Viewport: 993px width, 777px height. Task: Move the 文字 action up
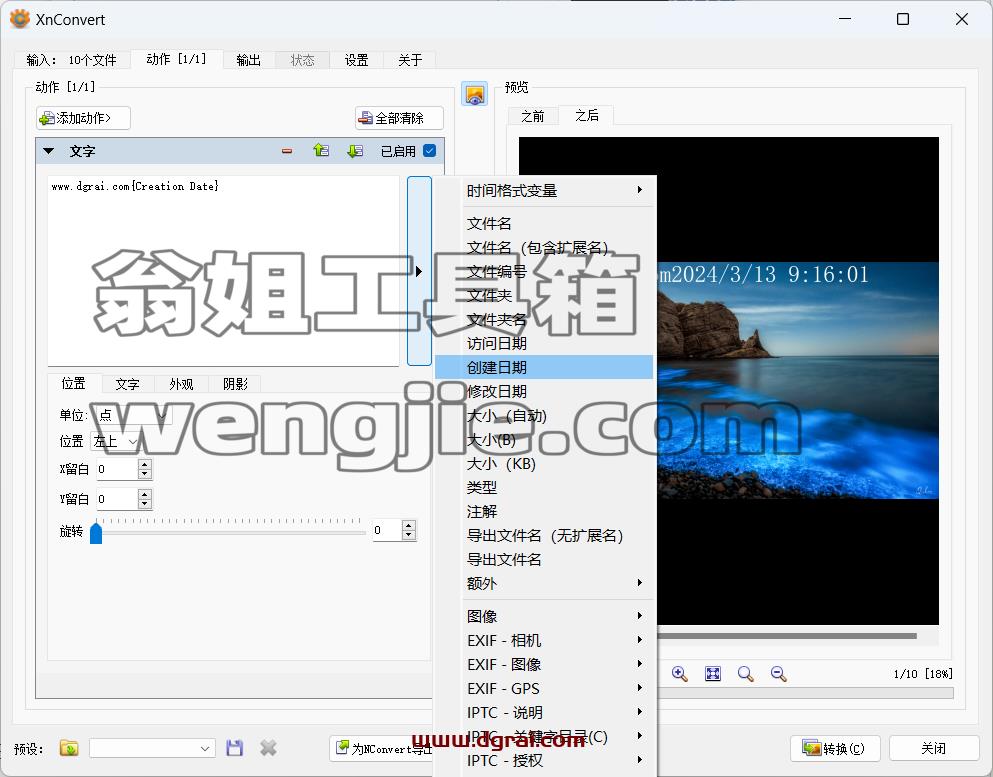(321, 151)
